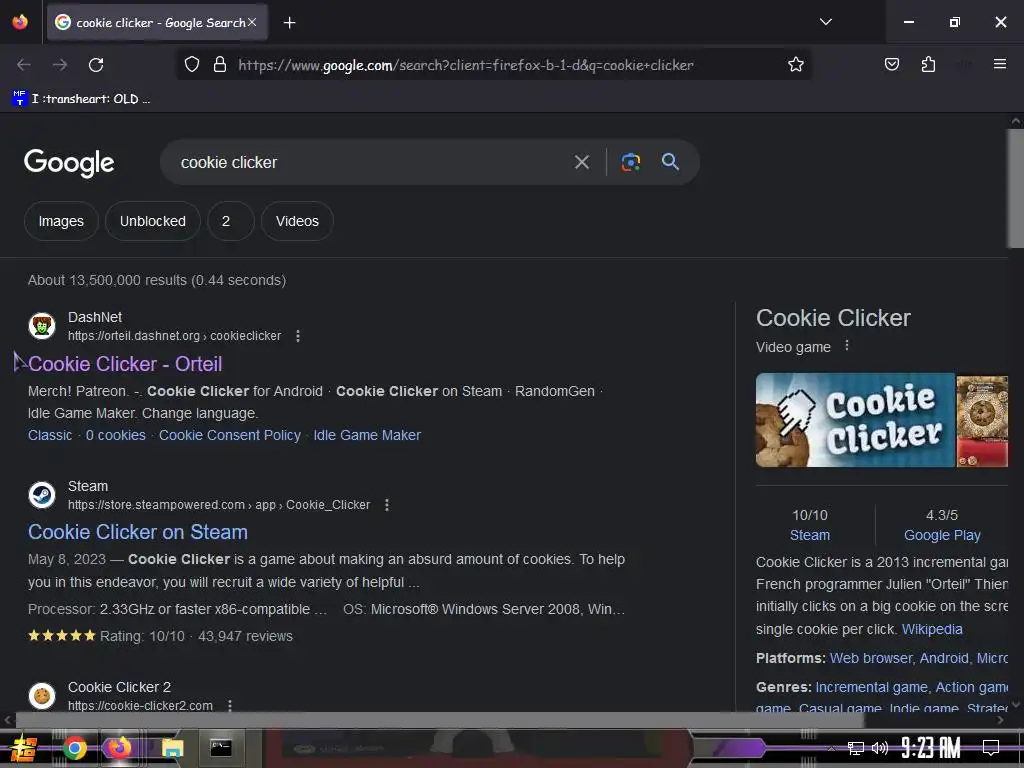
Task: Clear the search box with X
Action: (581, 162)
